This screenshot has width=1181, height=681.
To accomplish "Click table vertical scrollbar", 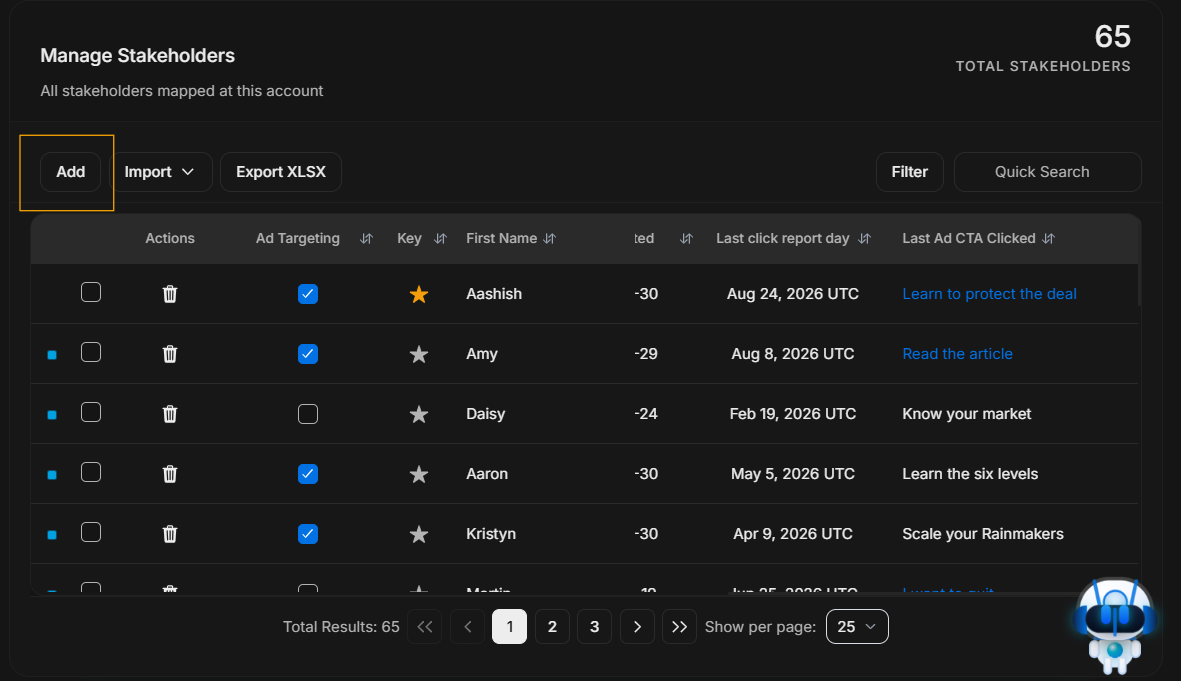I will click(1140, 285).
